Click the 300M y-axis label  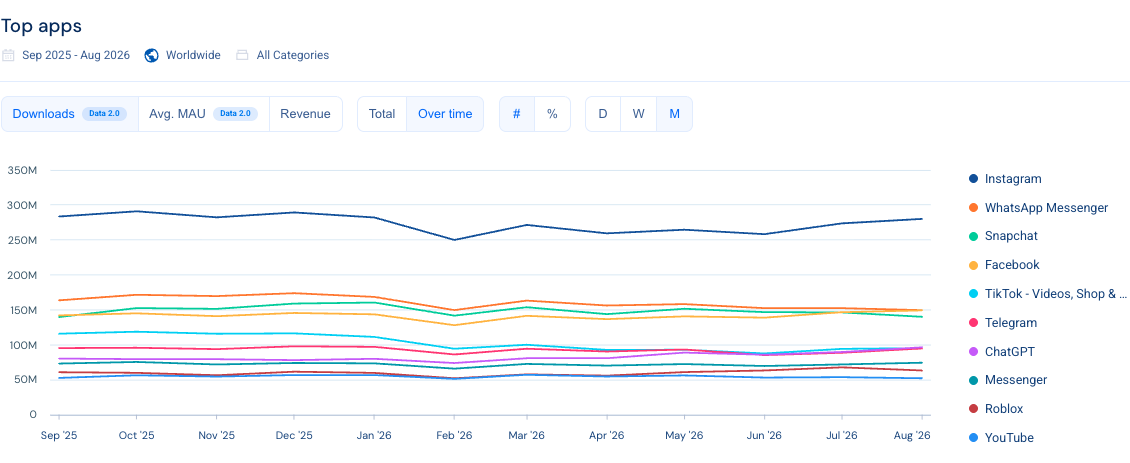click(x=22, y=205)
